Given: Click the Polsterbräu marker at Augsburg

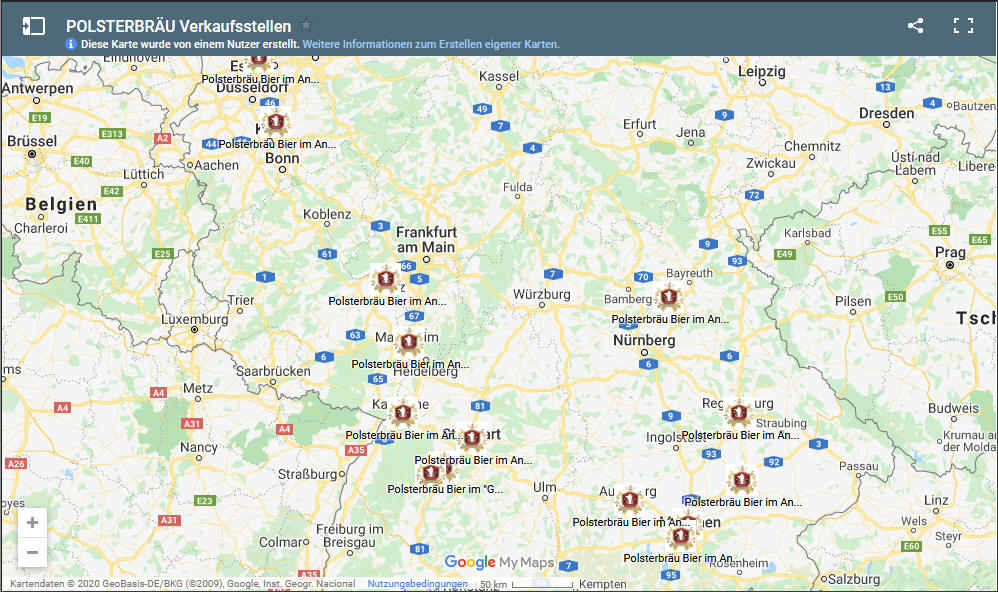Looking at the screenshot, I should coord(629,500).
